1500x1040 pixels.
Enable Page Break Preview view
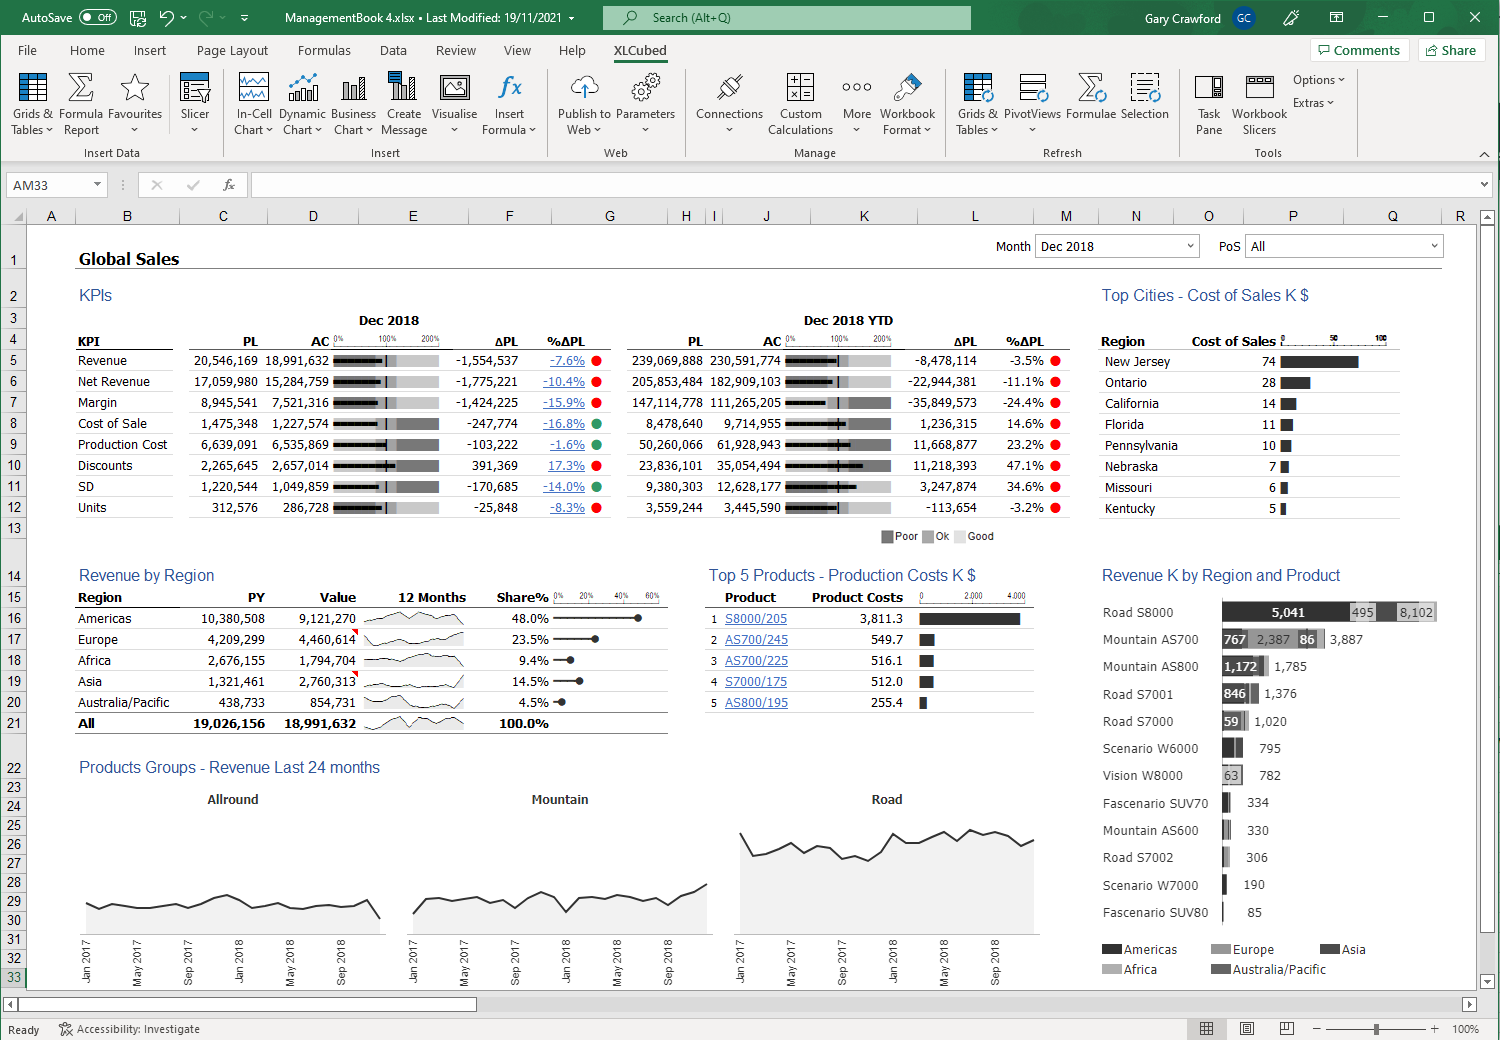[1286, 1028]
